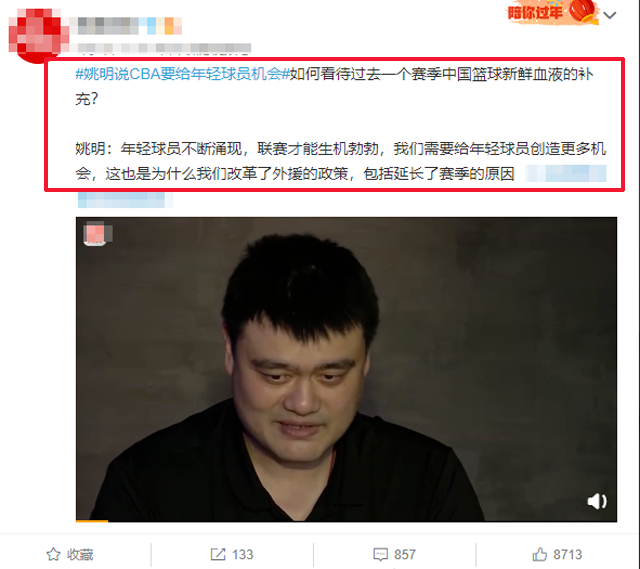This screenshot has height=569, width=640.
Task: Click the video source logo watermark
Action: coord(97,234)
